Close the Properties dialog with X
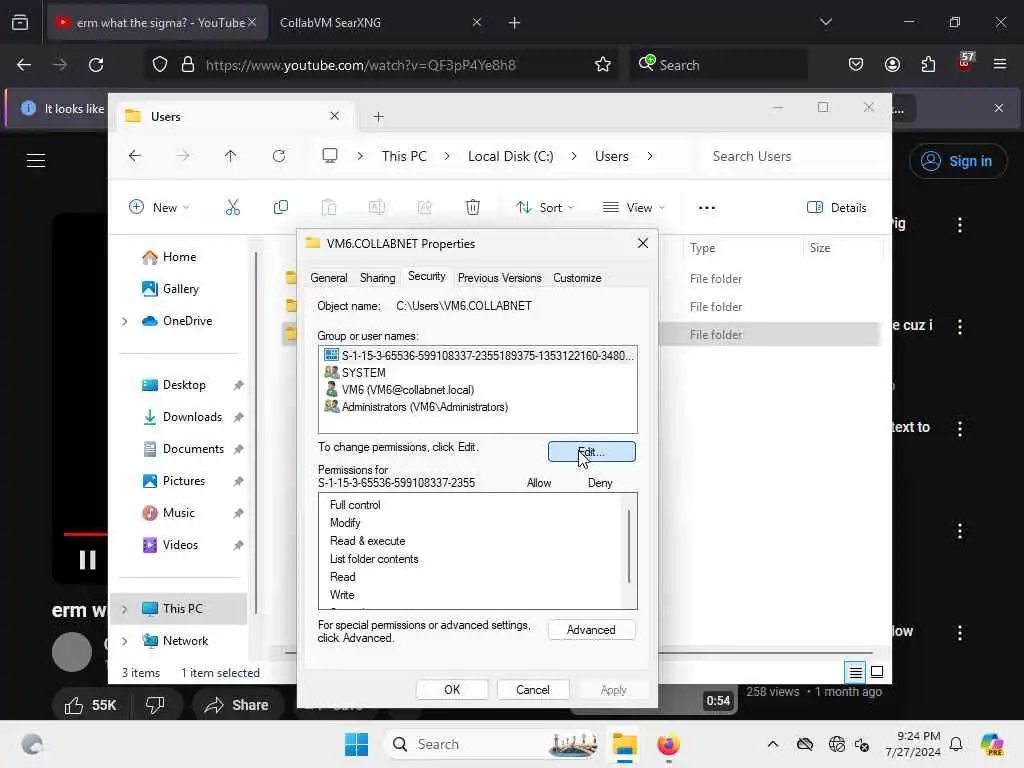 [x=643, y=243]
